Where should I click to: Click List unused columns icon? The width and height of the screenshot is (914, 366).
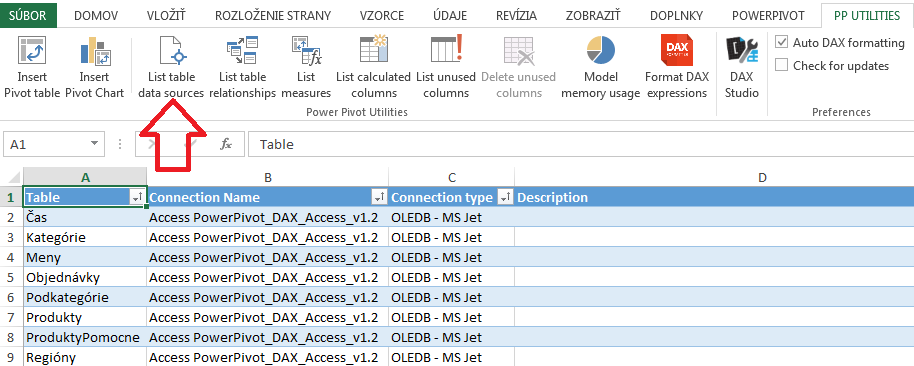tap(447, 49)
